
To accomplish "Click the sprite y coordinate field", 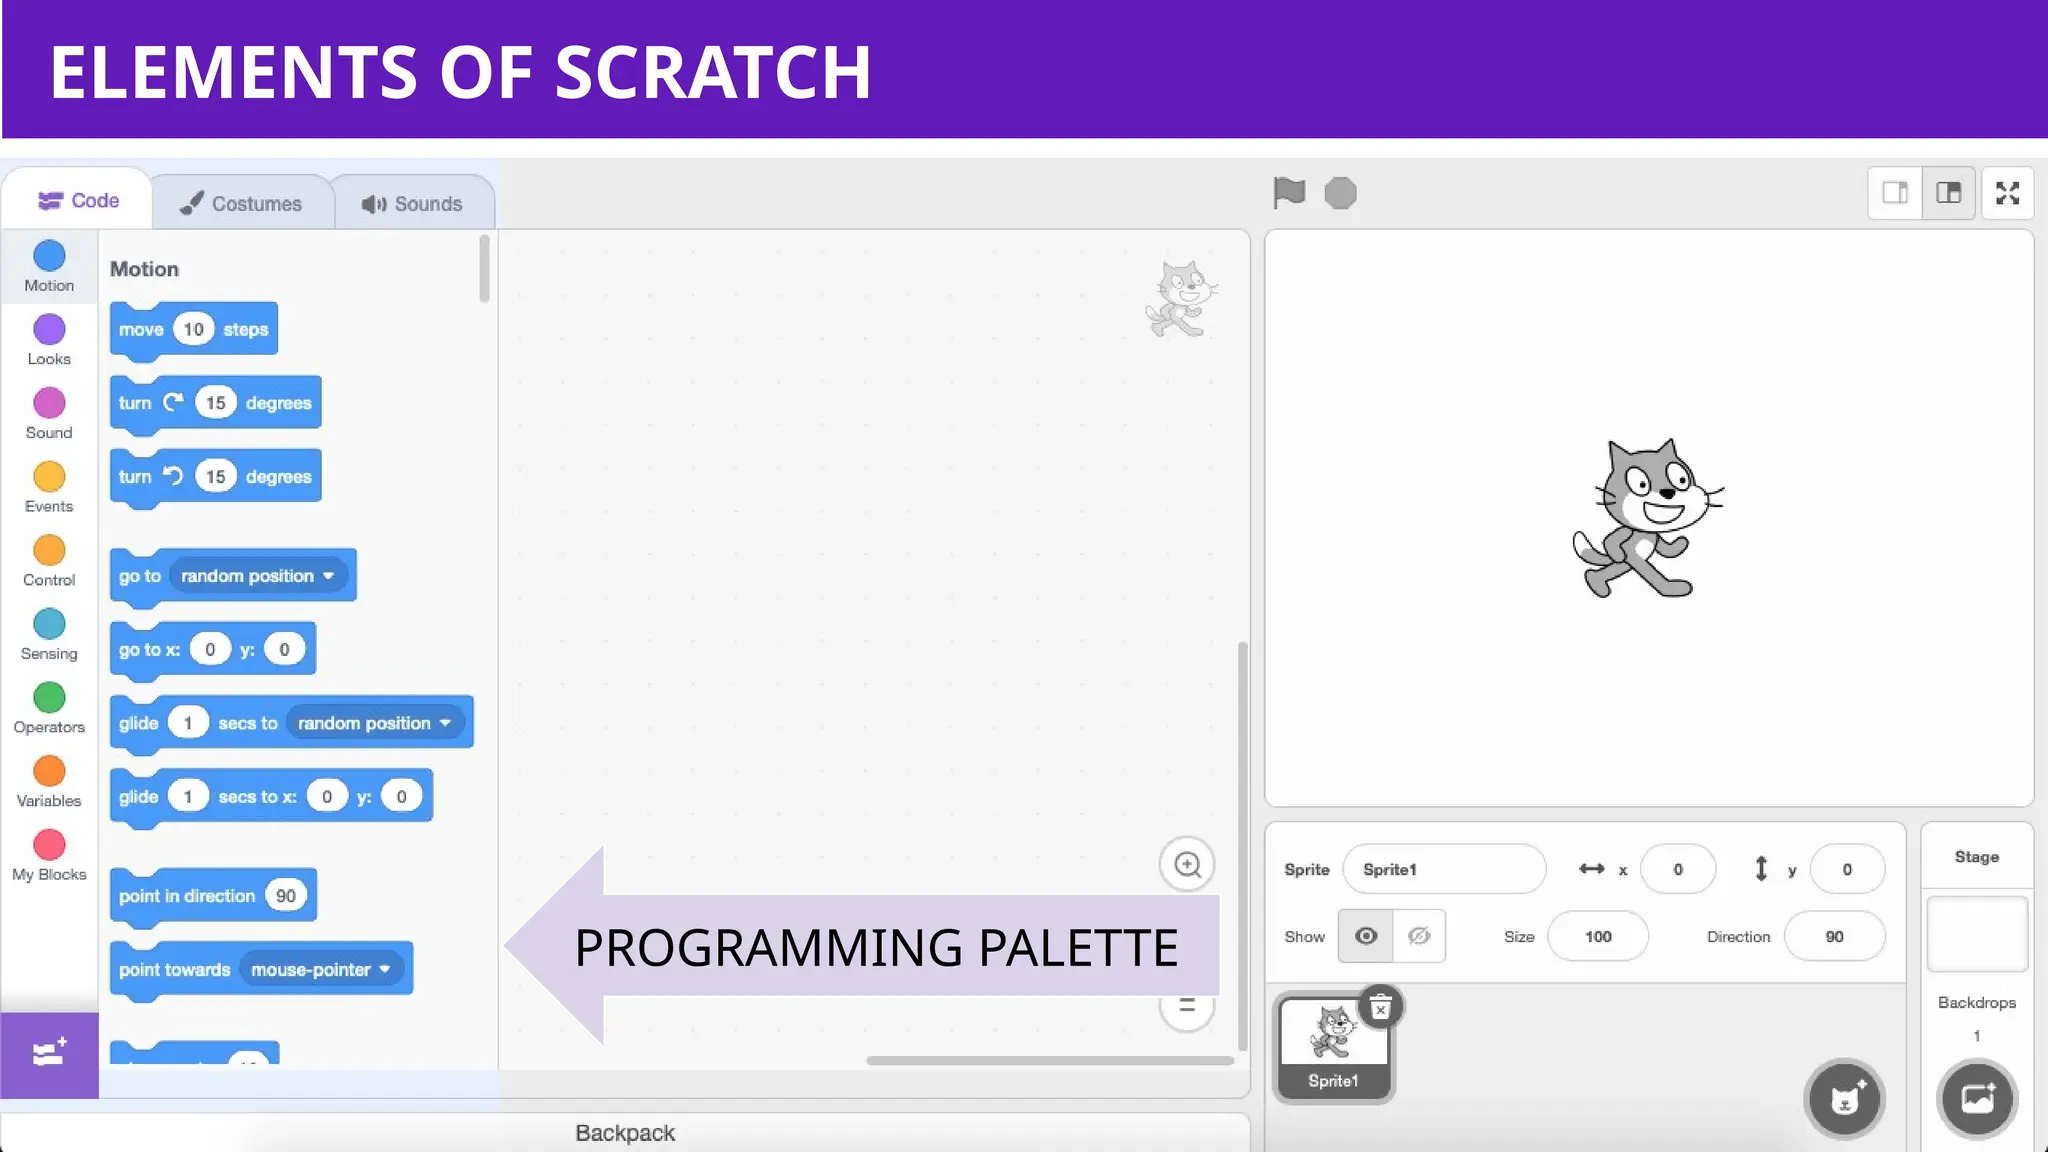I will (1847, 869).
